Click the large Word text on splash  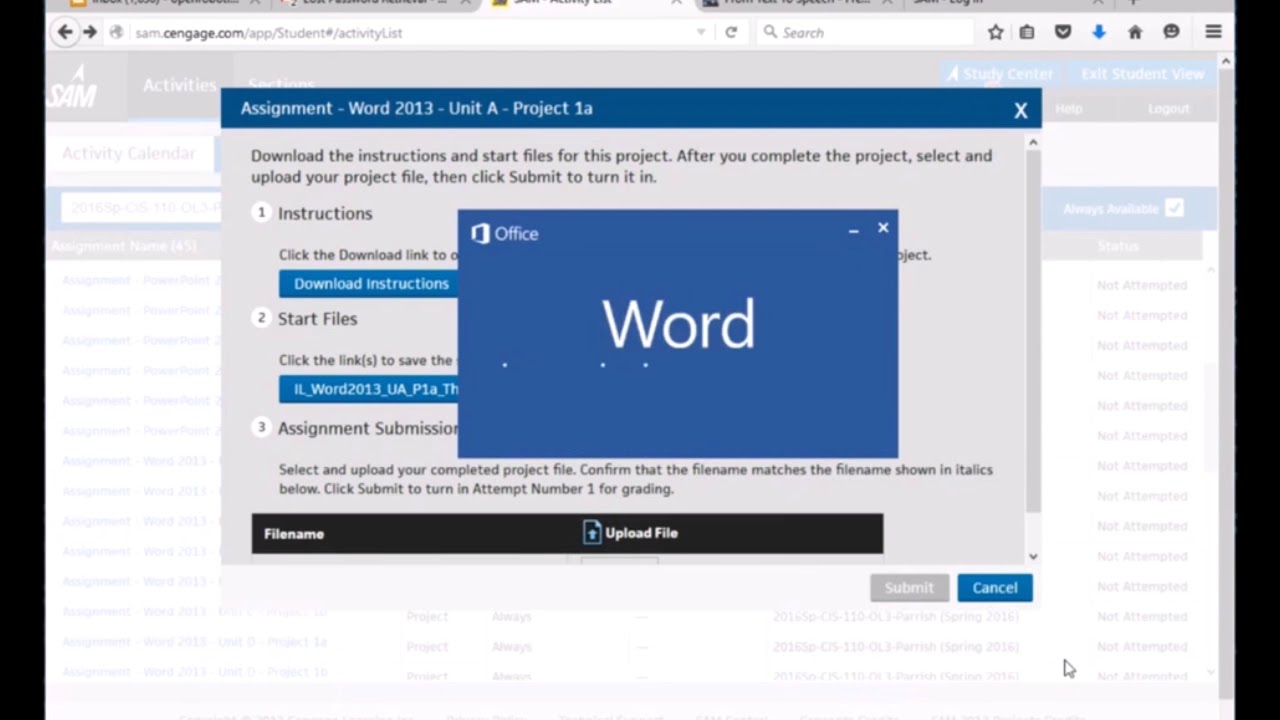[x=678, y=325]
